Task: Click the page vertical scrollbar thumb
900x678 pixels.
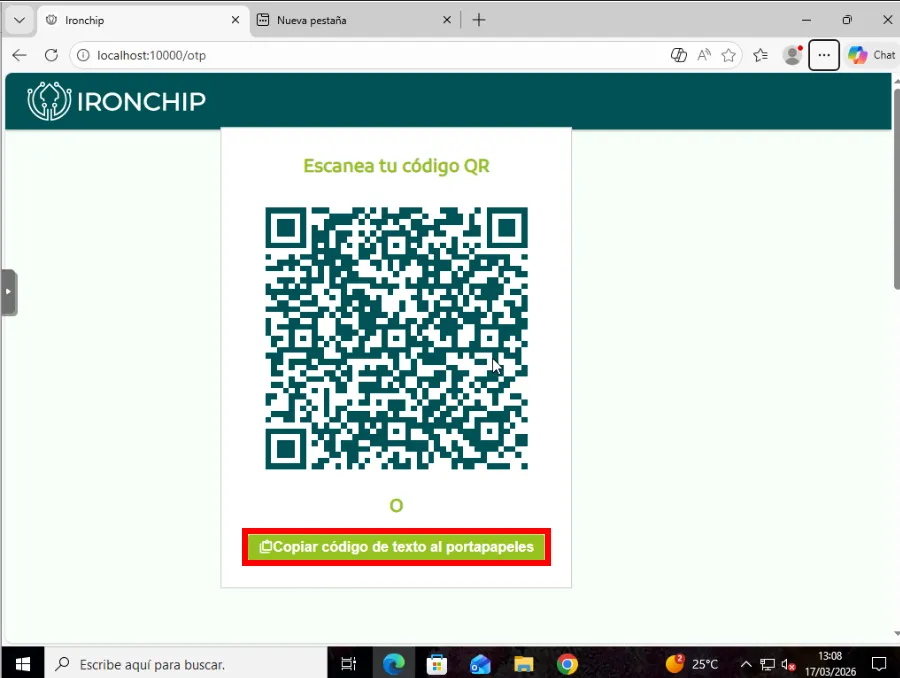Action: pos(896,189)
